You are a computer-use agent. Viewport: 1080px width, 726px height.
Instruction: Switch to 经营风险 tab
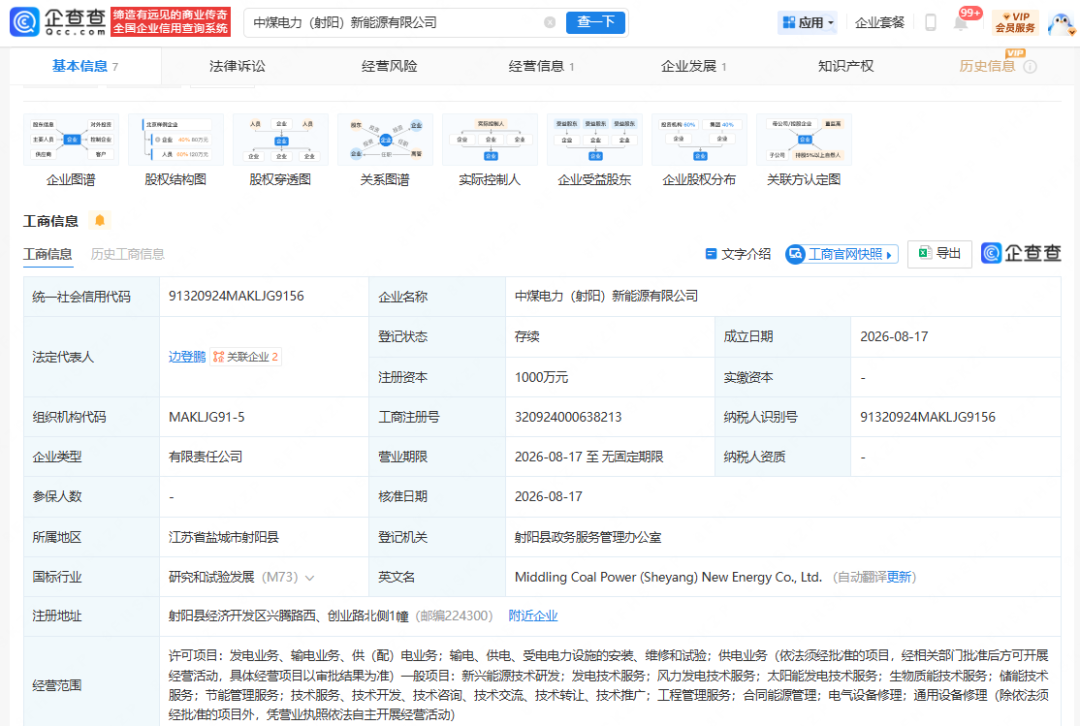pyautogui.click(x=389, y=66)
